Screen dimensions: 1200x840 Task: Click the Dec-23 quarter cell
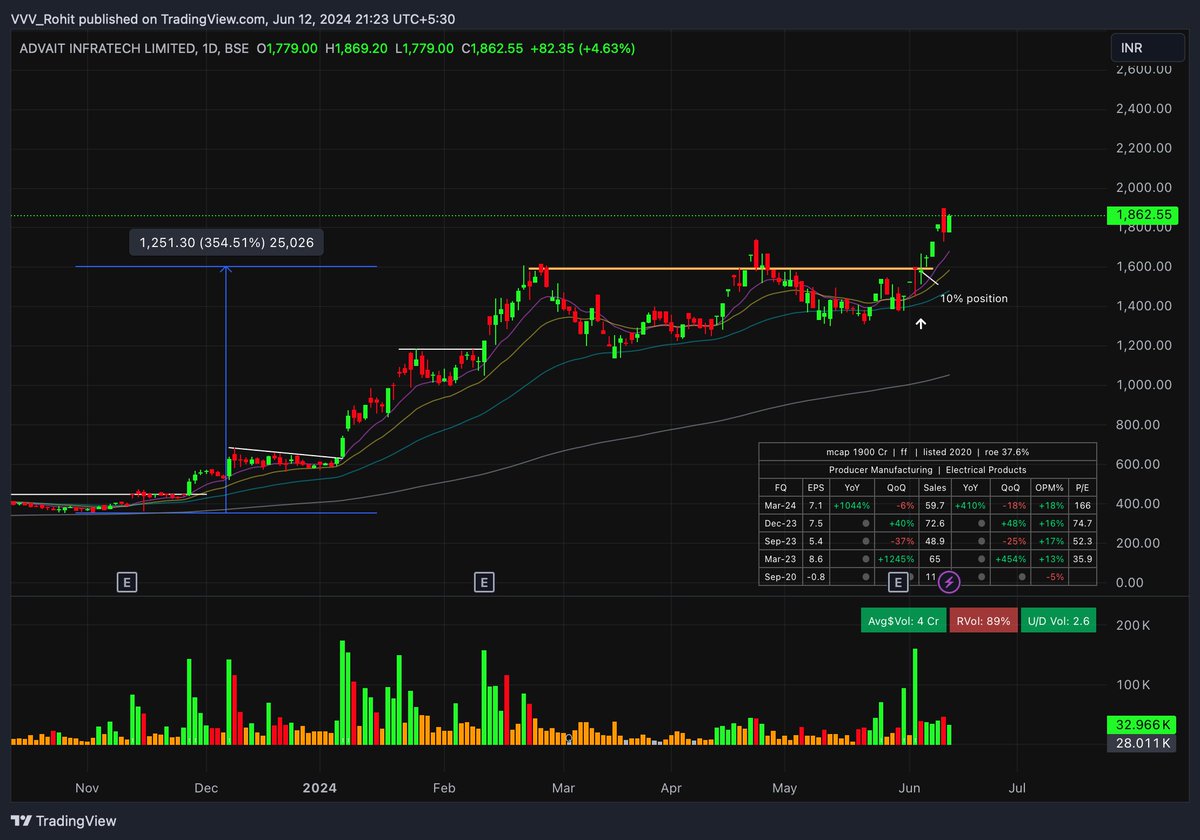780,523
